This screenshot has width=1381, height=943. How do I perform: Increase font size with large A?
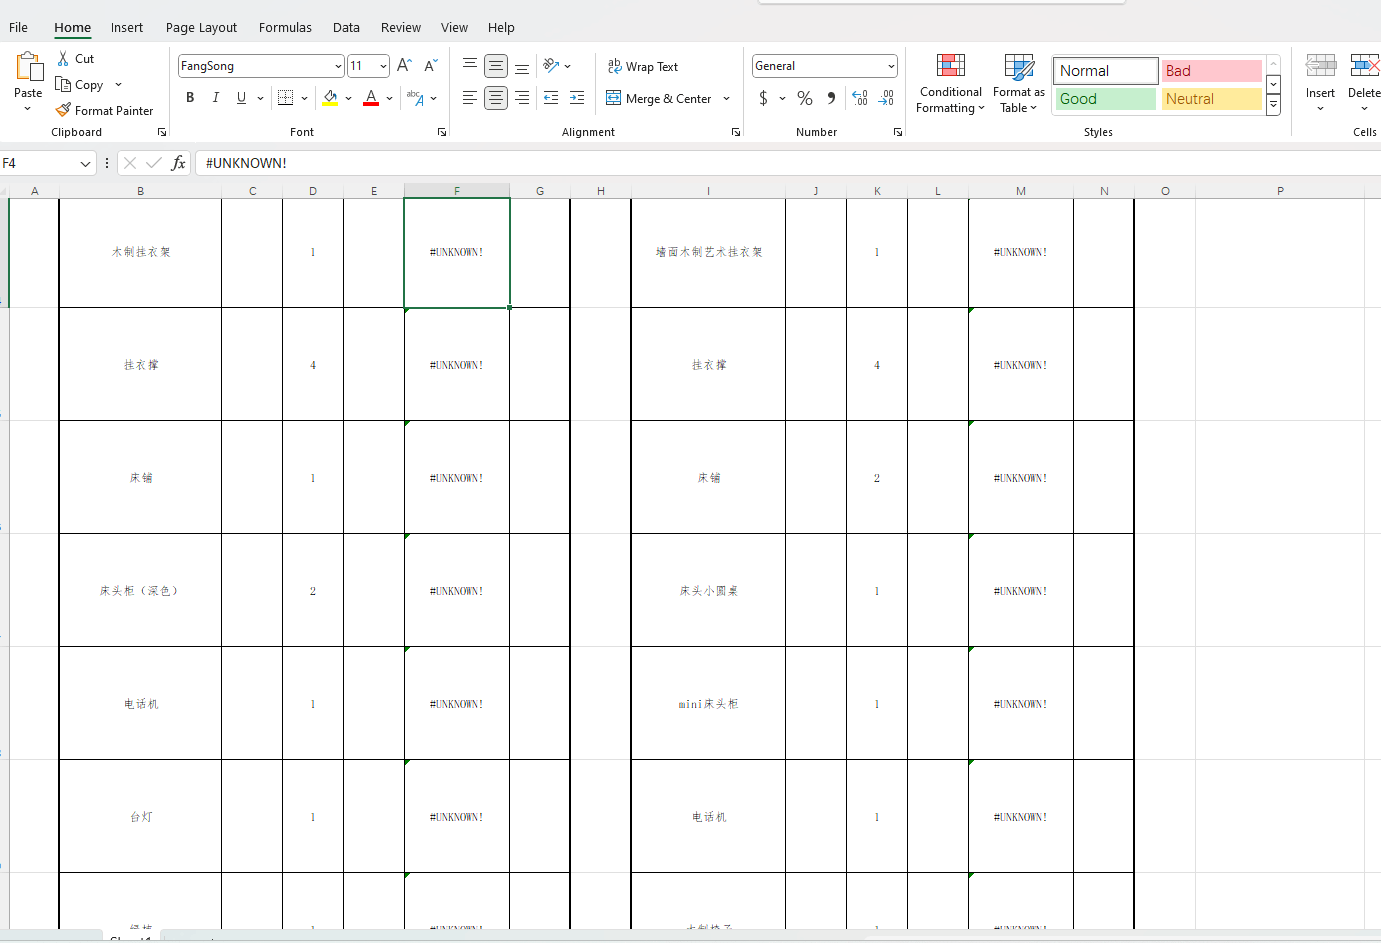pyautogui.click(x=404, y=66)
